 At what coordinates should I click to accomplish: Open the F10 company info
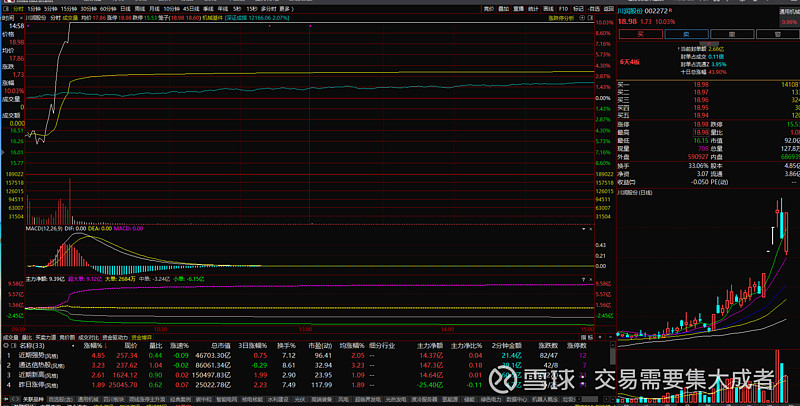click(x=563, y=9)
